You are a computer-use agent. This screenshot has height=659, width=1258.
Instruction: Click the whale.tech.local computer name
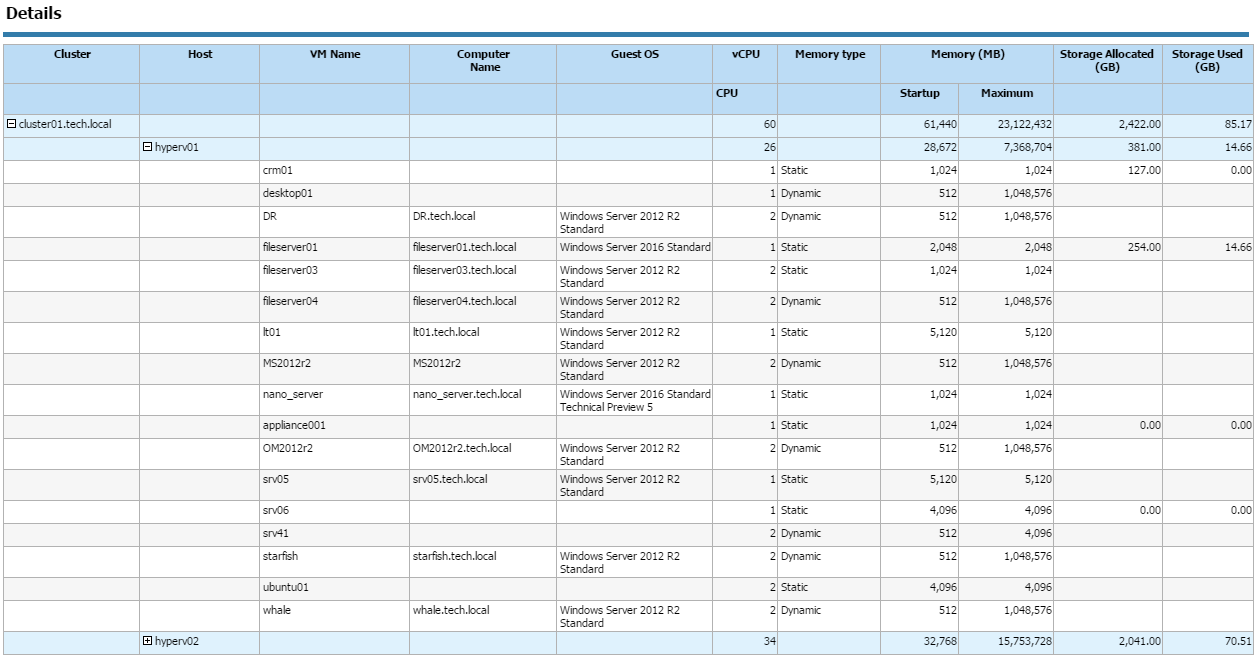click(451, 610)
